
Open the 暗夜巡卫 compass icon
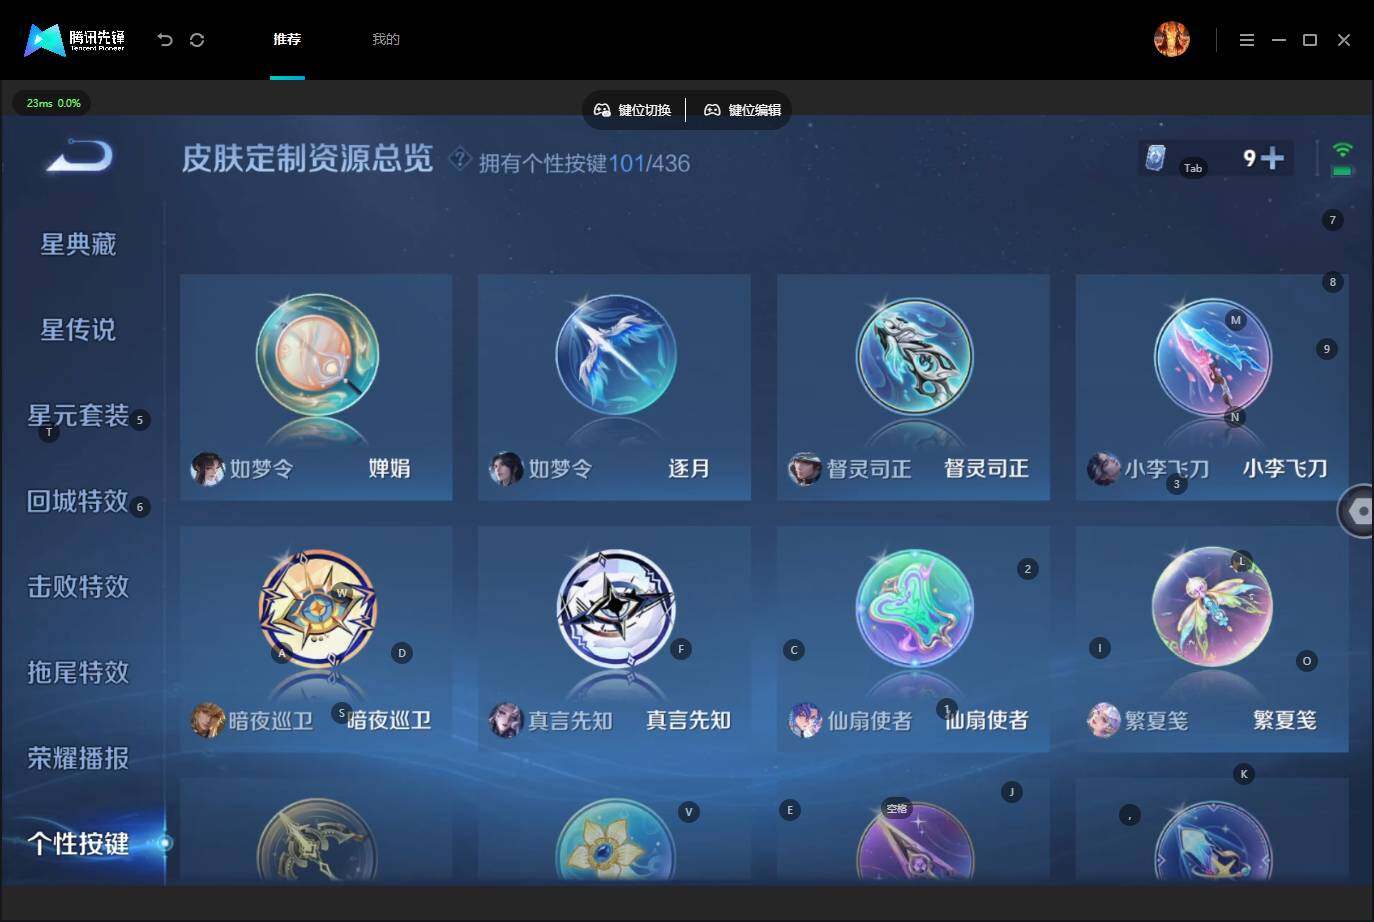pos(317,608)
